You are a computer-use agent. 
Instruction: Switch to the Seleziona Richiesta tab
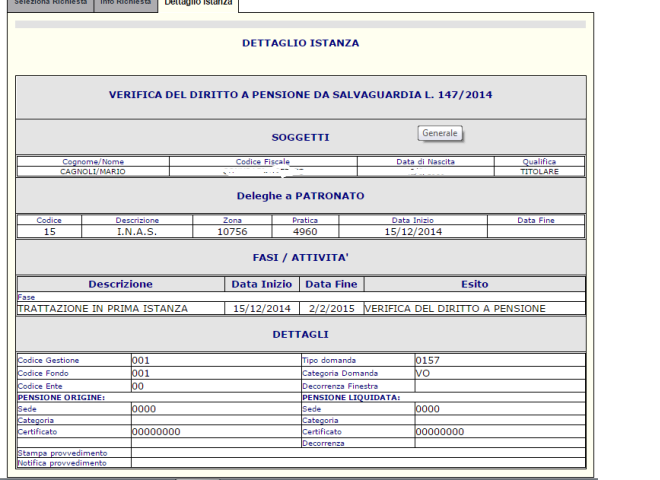48,4
